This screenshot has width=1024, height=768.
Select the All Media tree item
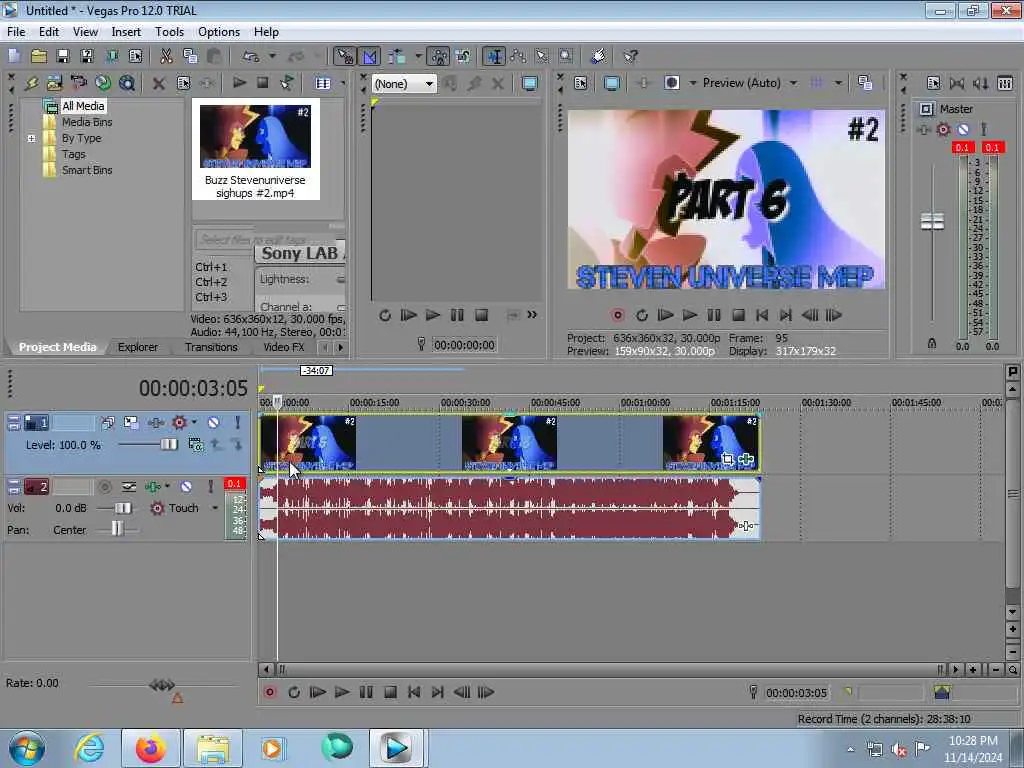[83, 106]
